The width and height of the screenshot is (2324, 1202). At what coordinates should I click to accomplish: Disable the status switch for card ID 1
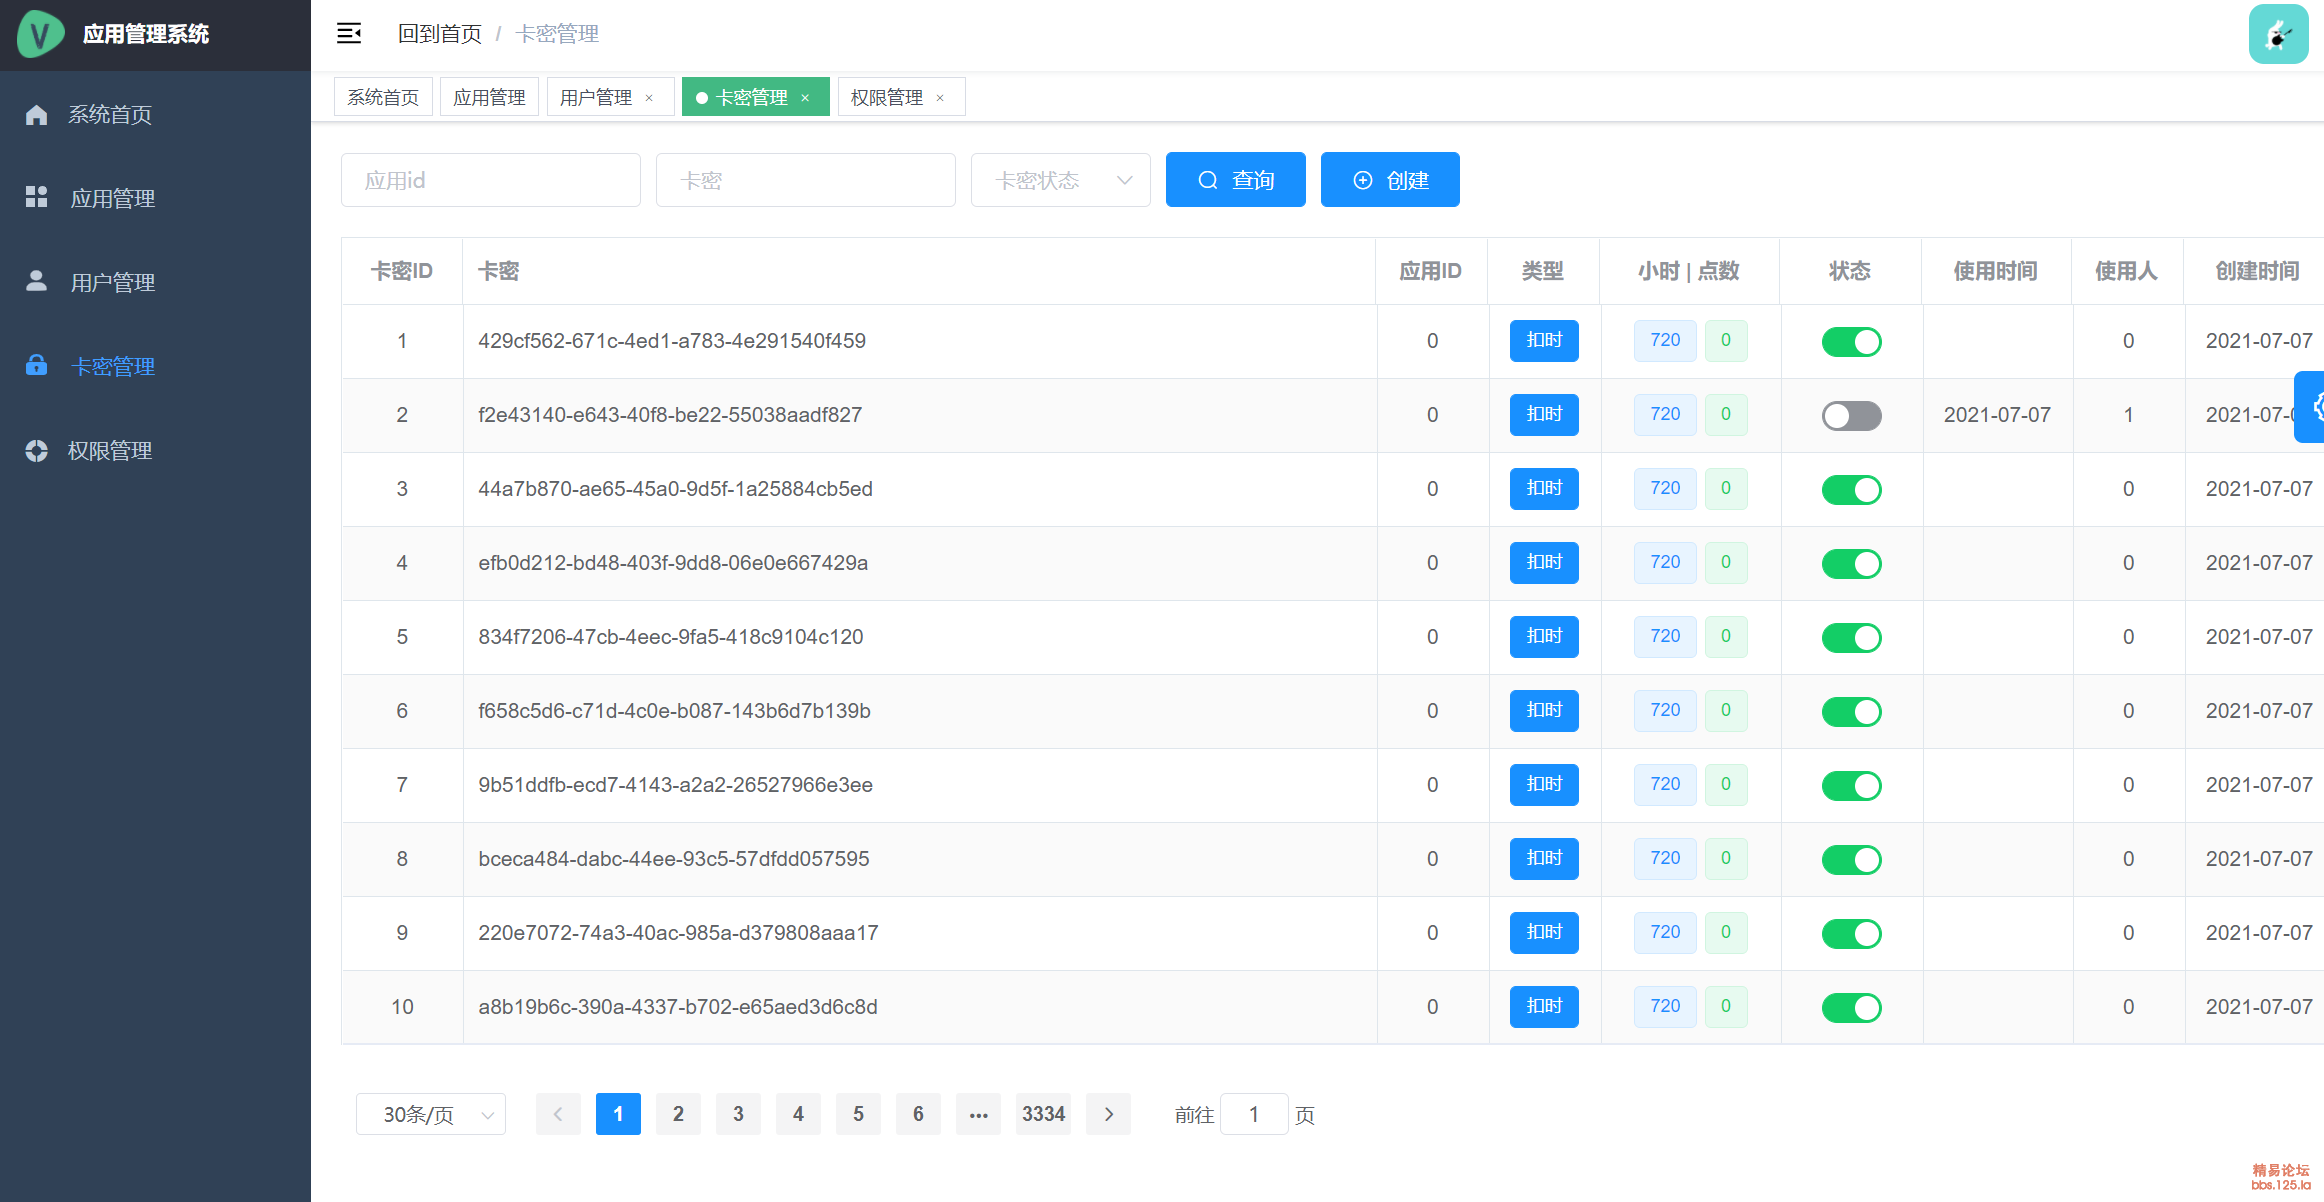click(1851, 342)
